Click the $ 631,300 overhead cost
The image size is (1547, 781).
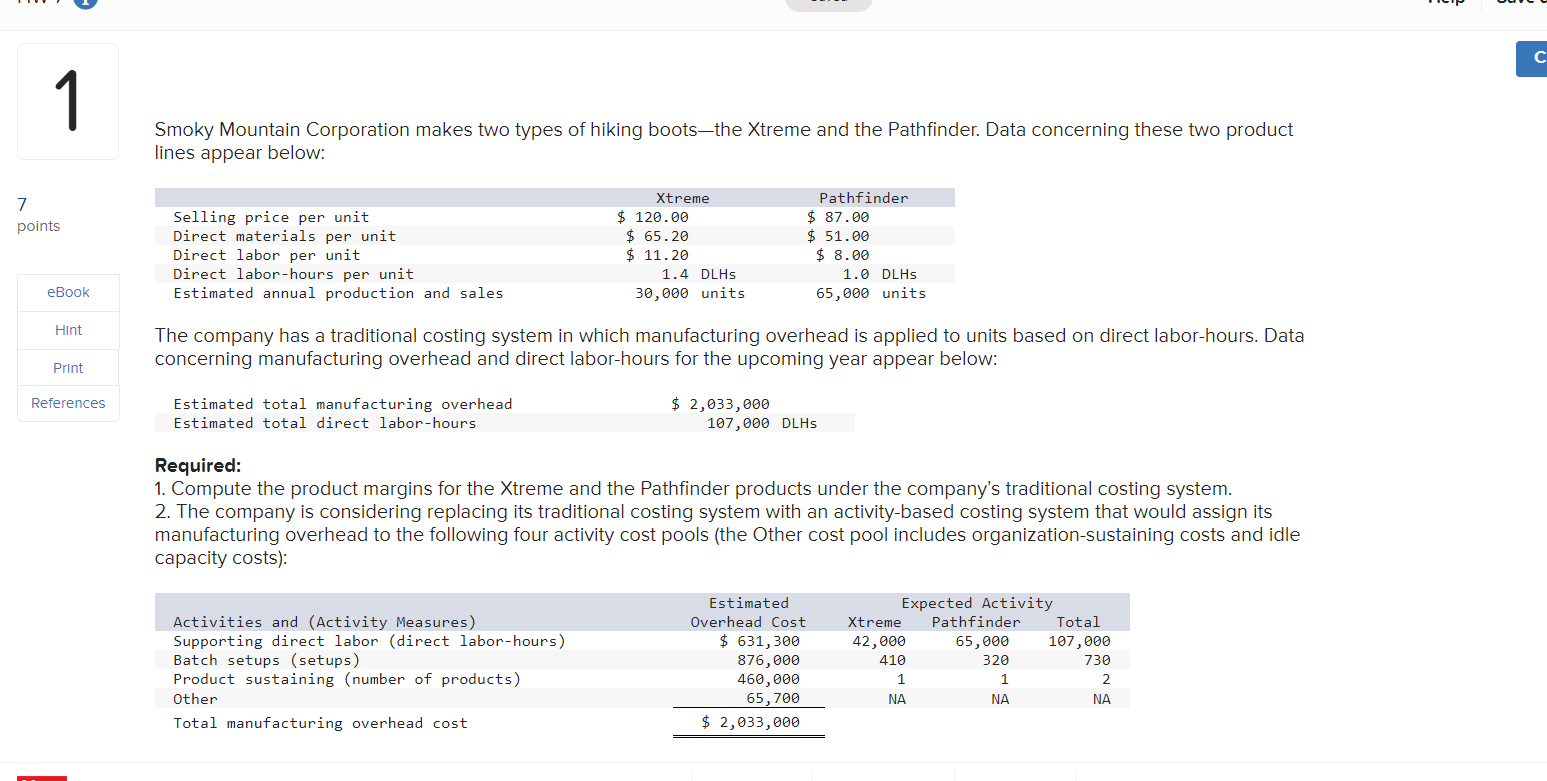760,641
